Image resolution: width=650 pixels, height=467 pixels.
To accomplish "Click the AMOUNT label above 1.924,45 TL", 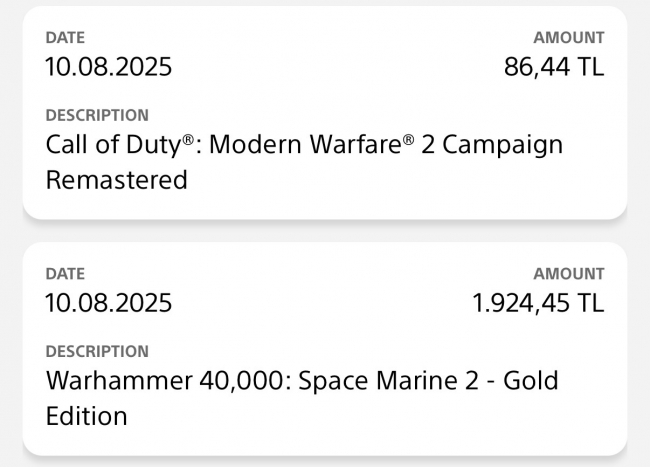I will [568, 274].
